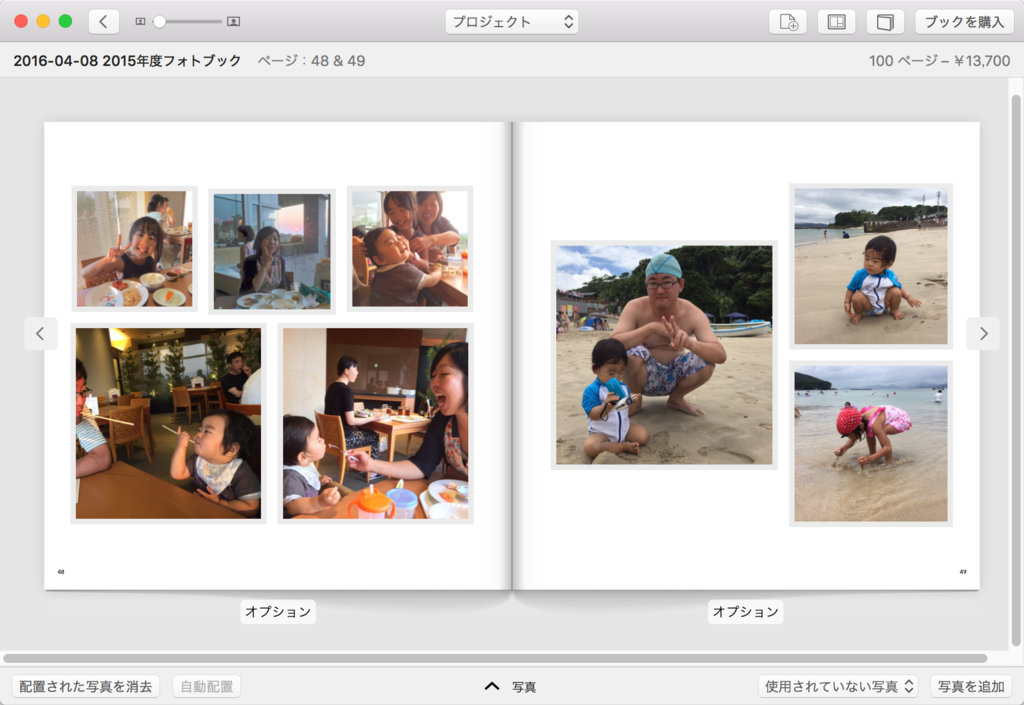
Task: Select photo of two women with laughing baby
Action: [x=409, y=249]
